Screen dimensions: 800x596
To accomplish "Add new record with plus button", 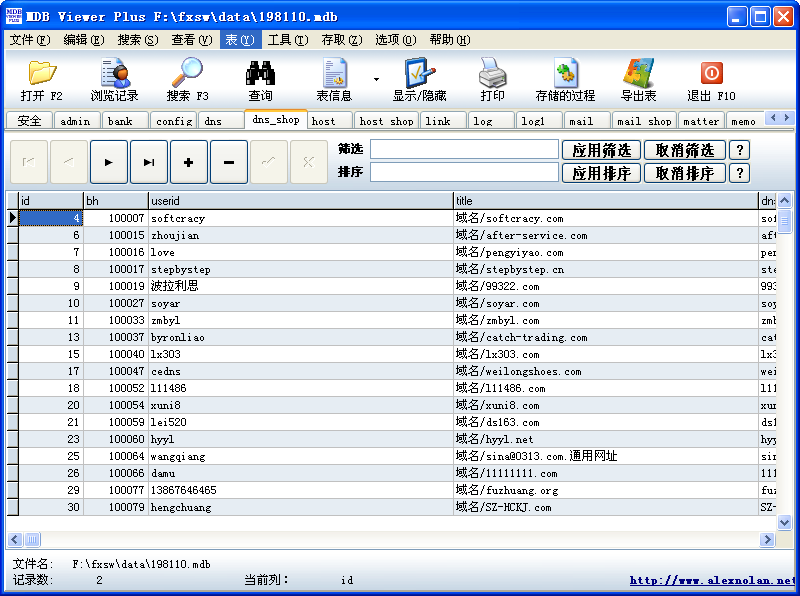I will [189, 162].
